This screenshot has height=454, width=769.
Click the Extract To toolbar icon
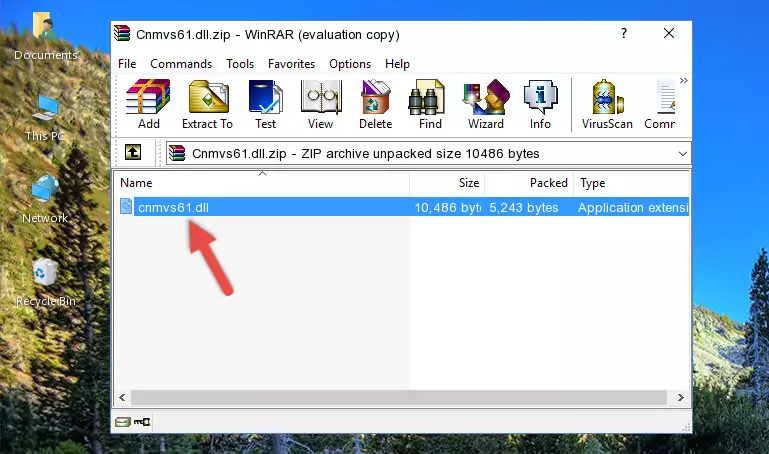(x=207, y=104)
